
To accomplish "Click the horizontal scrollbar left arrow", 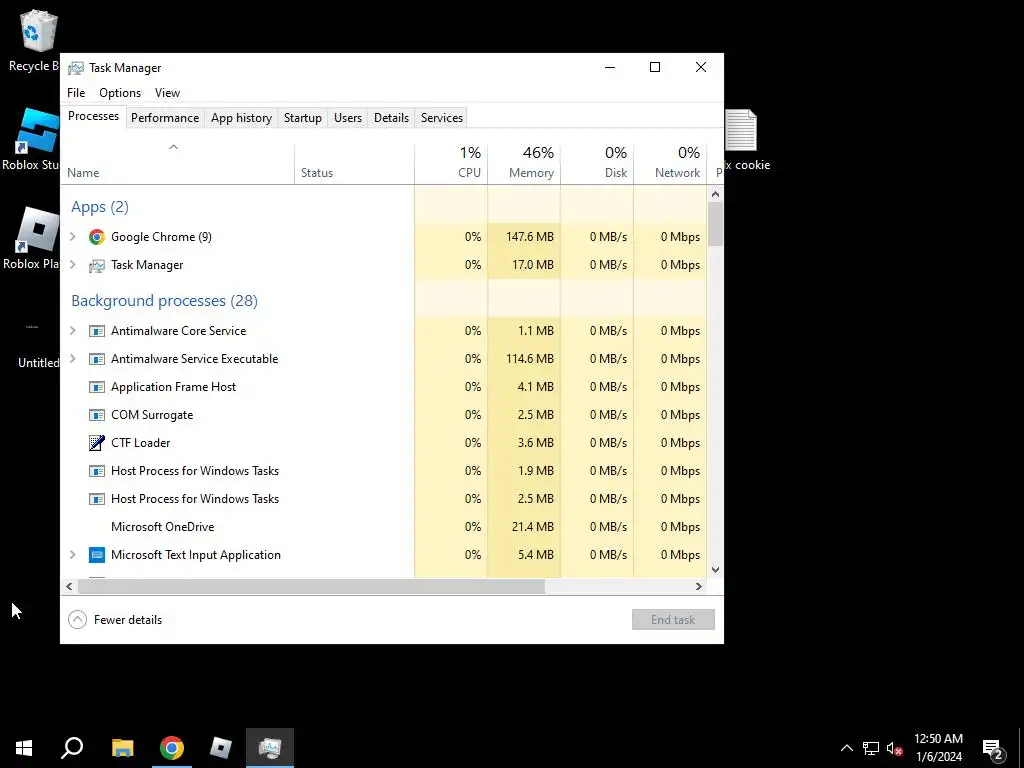I will (x=69, y=586).
